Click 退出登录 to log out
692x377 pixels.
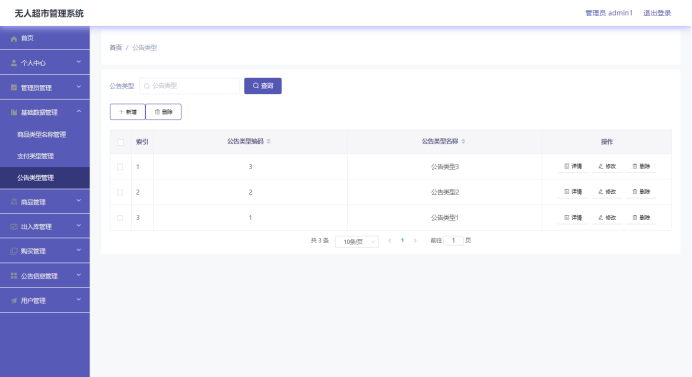657,13
